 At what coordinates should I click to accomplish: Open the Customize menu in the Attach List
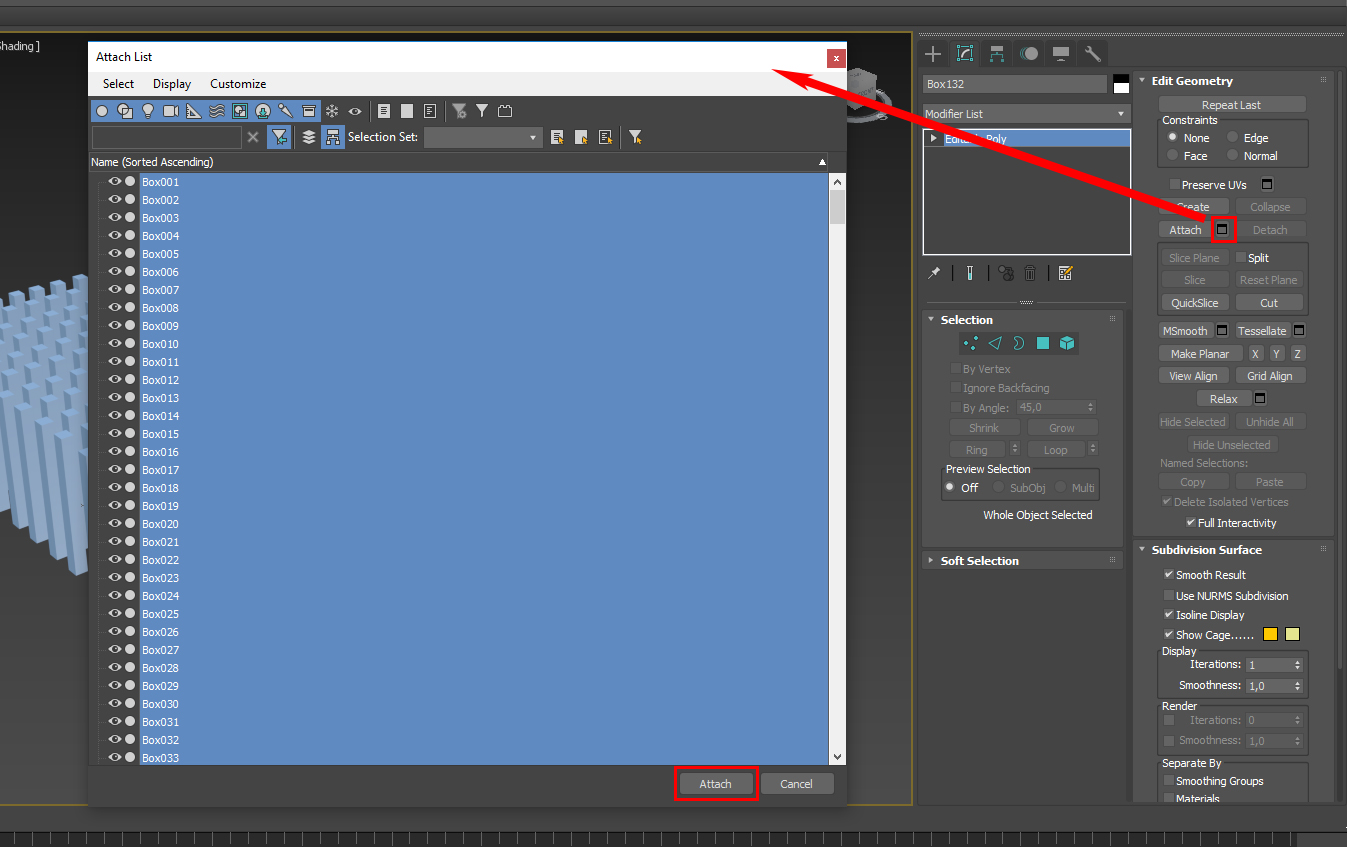point(237,83)
